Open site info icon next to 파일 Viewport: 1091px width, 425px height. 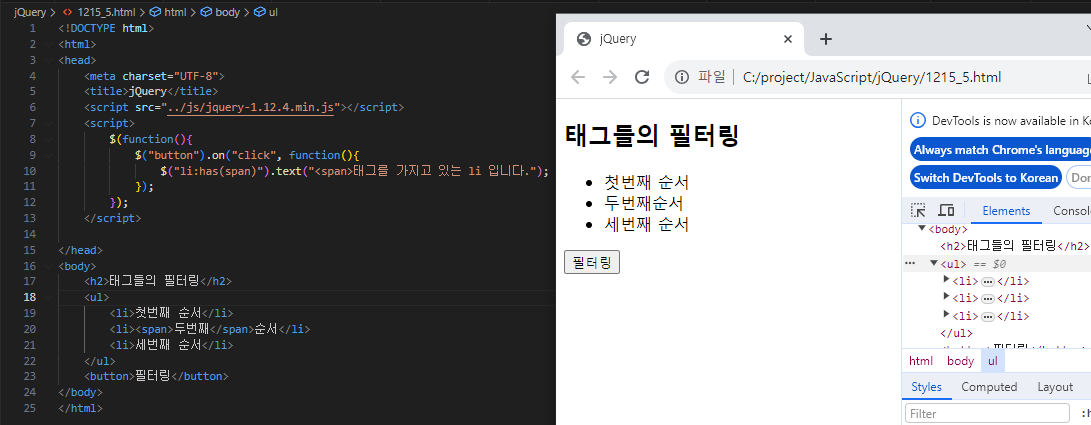(683, 77)
